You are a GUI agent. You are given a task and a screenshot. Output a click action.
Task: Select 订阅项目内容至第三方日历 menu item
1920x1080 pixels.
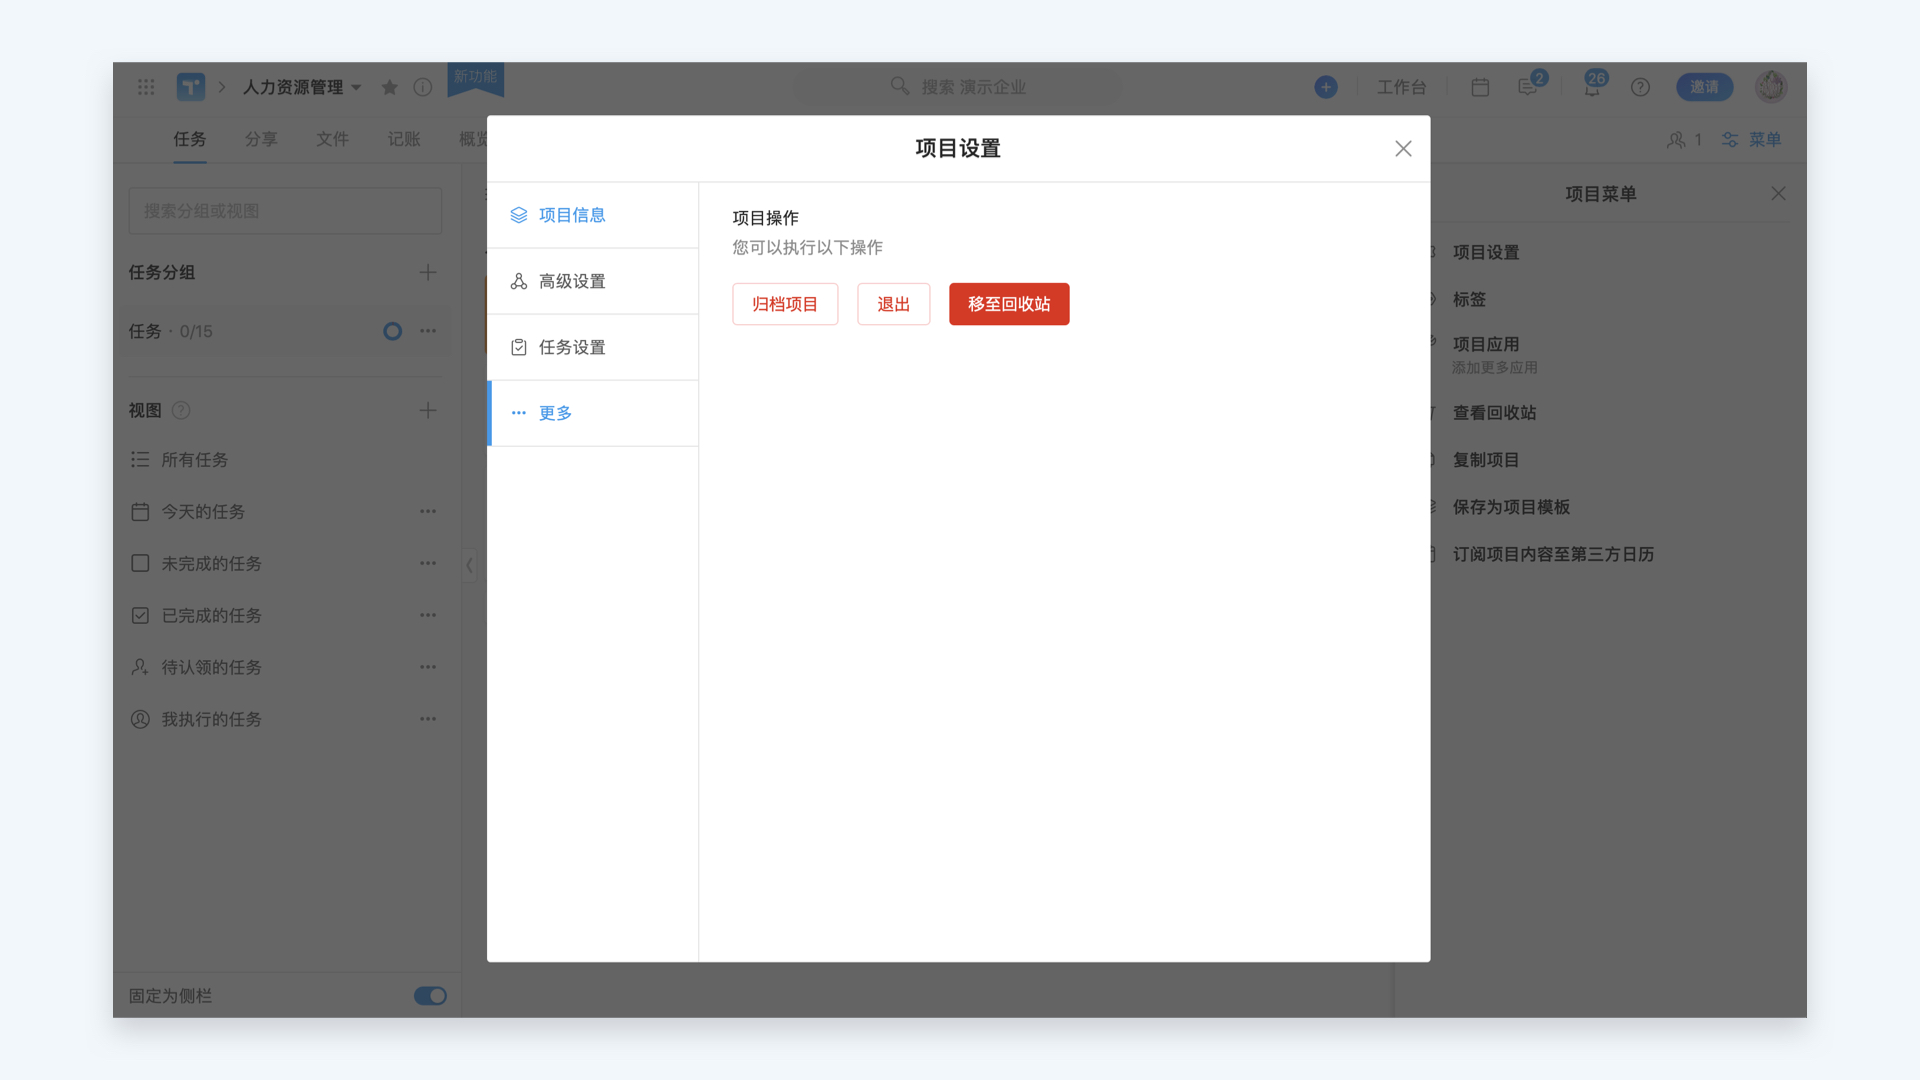coord(1553,554)
